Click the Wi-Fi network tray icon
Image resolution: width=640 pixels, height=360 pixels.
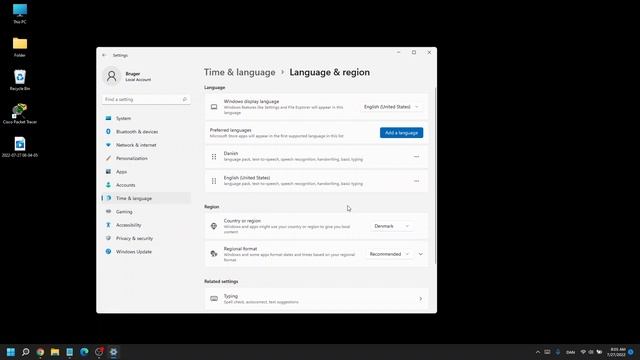583,352
